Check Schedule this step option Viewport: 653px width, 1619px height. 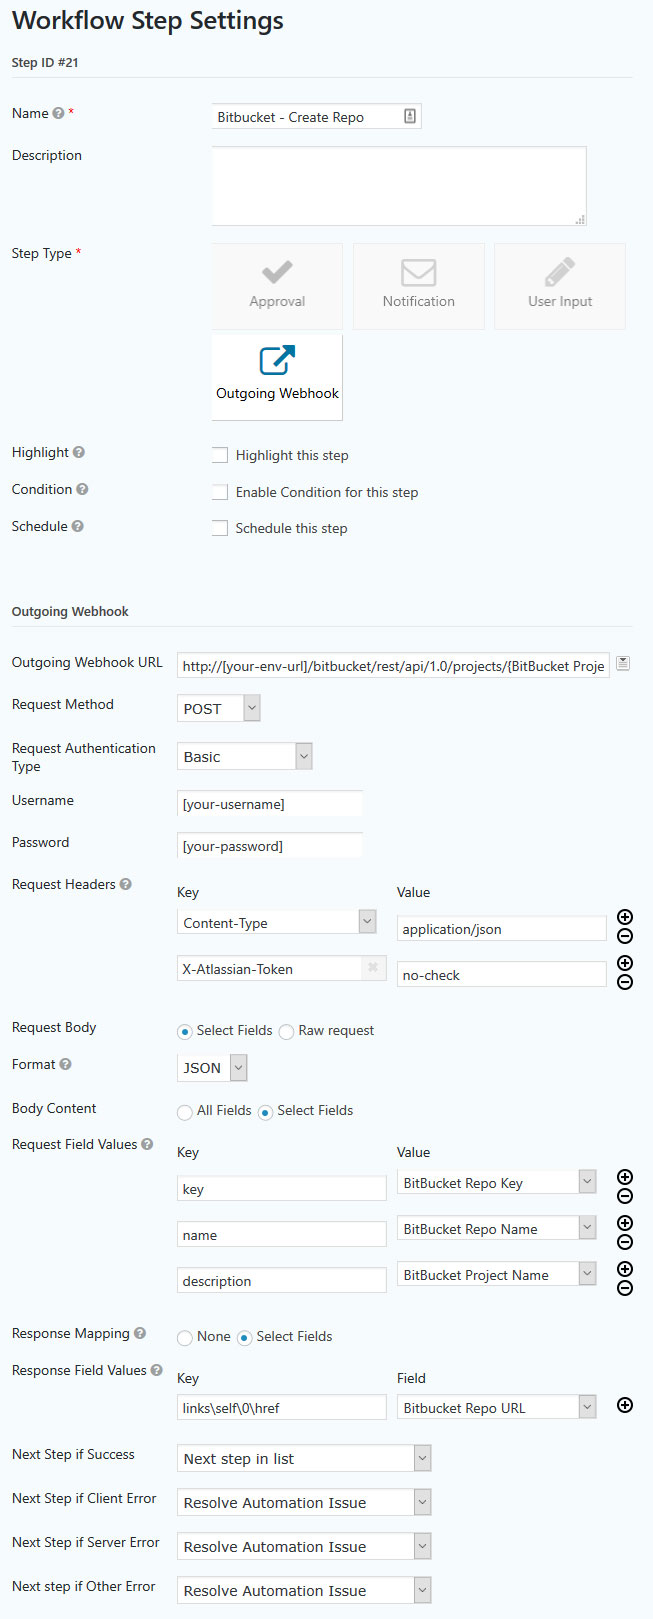click(220, 528)
